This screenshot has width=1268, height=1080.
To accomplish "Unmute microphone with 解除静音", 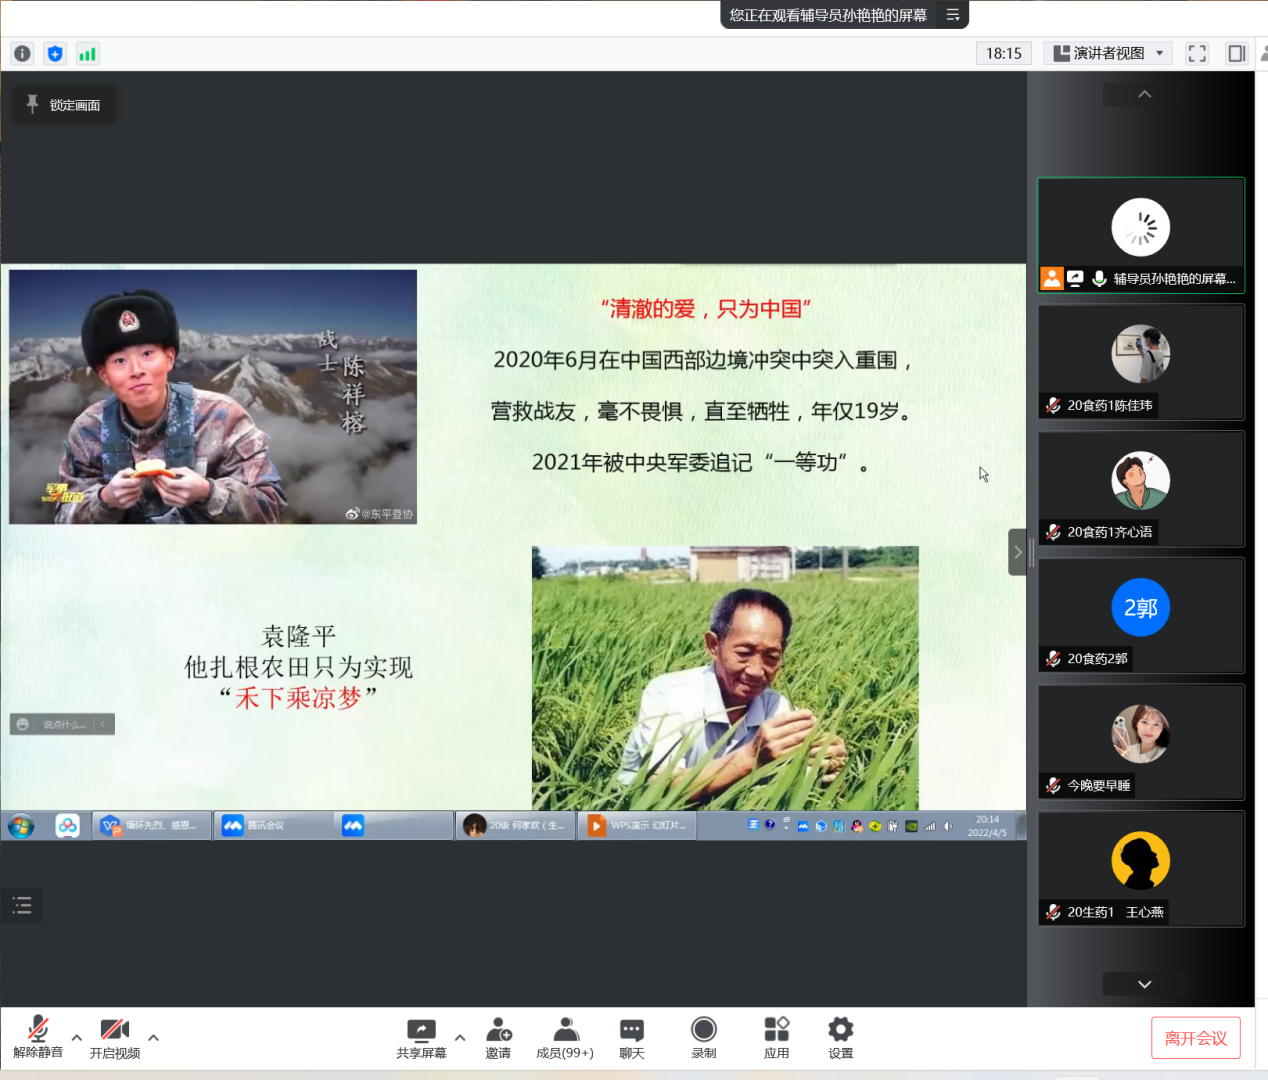I will (x=38, y=1037).
